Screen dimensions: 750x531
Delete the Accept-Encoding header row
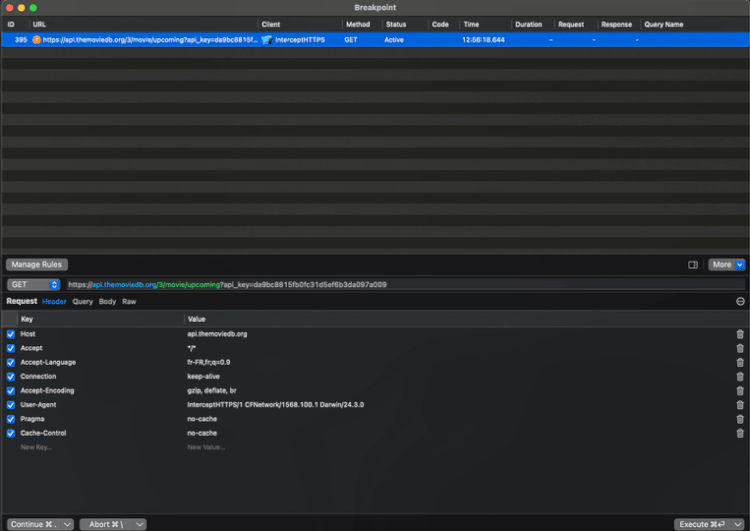(739, 390)
